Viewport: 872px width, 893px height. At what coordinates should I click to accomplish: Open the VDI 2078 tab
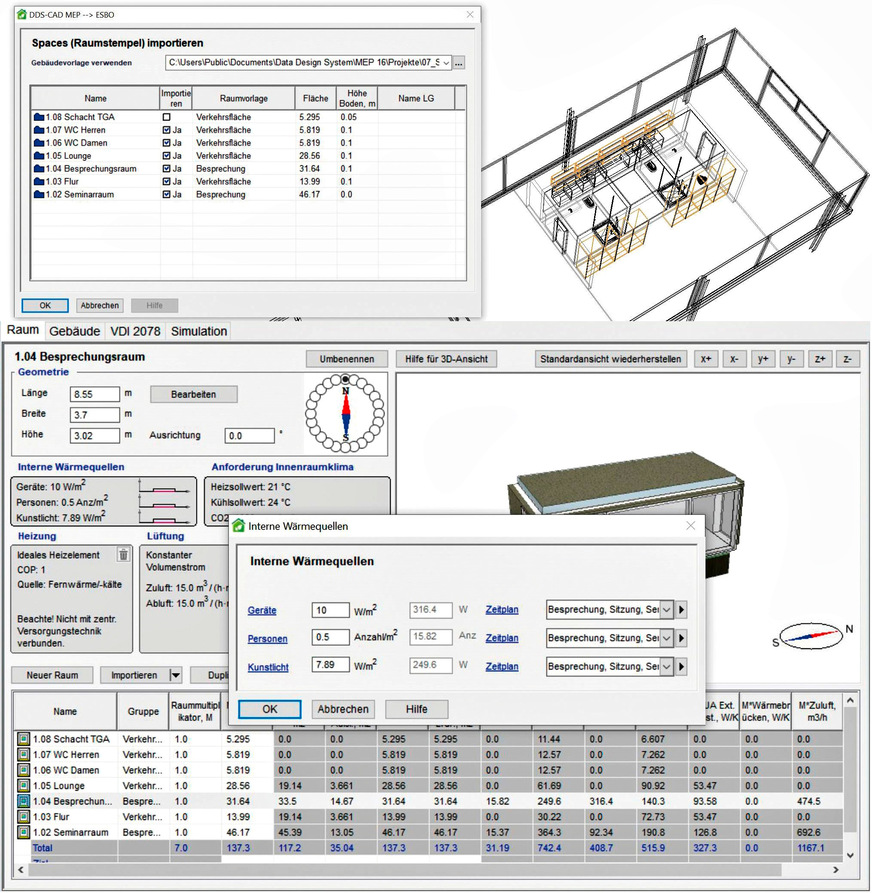click(135, 331)
